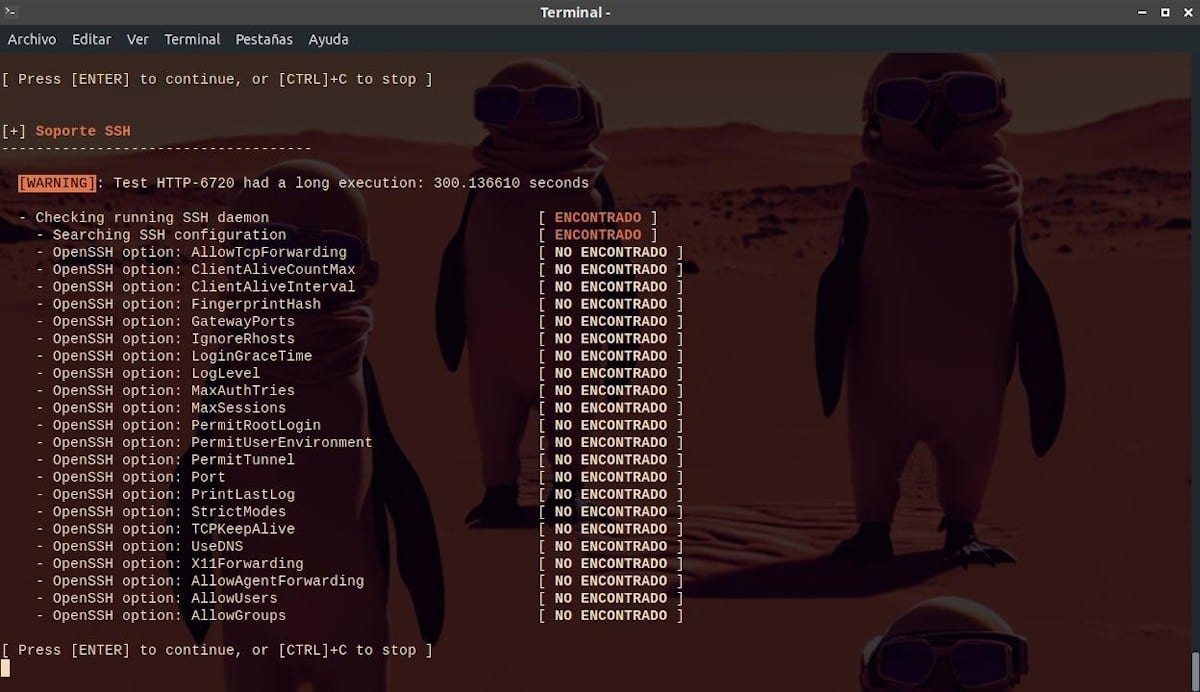Open the Terminal menu in the menu bar
Screen dimensions: 1200x692
pos(192,39)
